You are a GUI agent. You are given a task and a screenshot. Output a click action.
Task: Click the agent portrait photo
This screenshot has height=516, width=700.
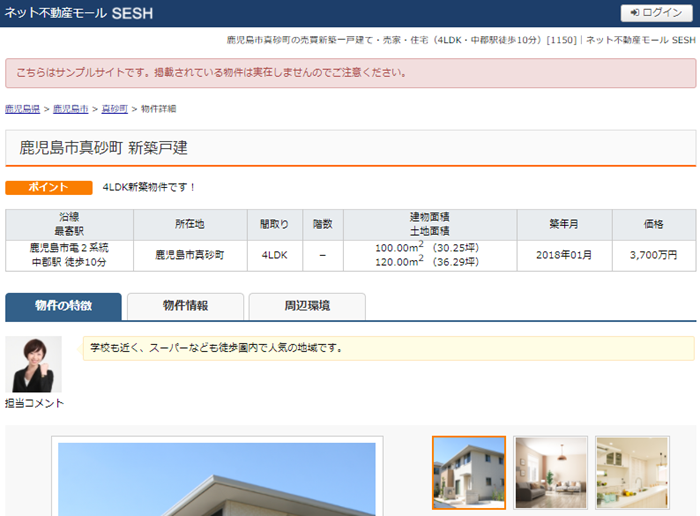click(x=33, y=364)
